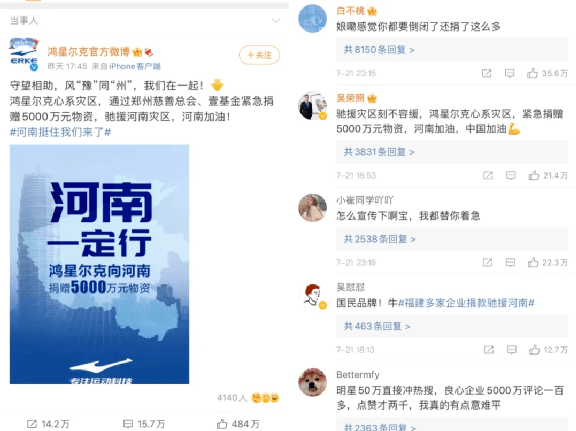Reply icon on 吴怼怼's comment
This screenshot has height=431, width=576.
[511, 349]
